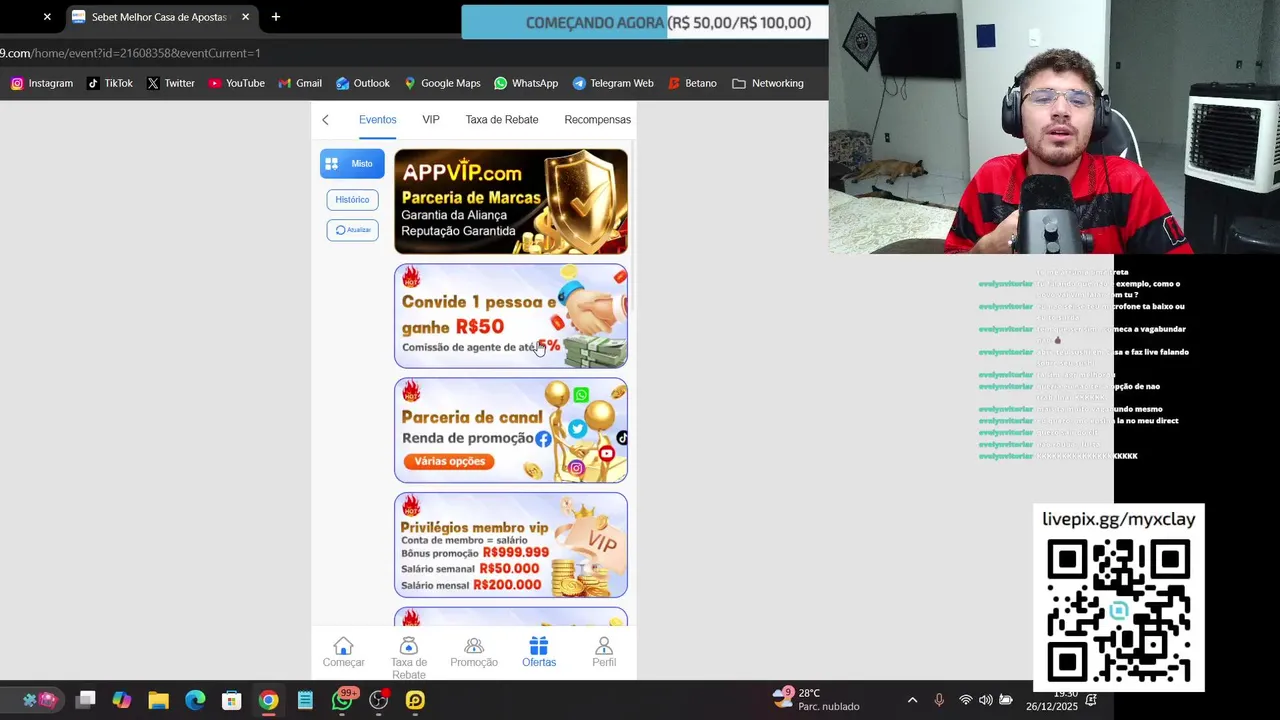Screen dimensions: 1280x720
Task: Open the weather widget showing 28°C
Action: point(817,700)
